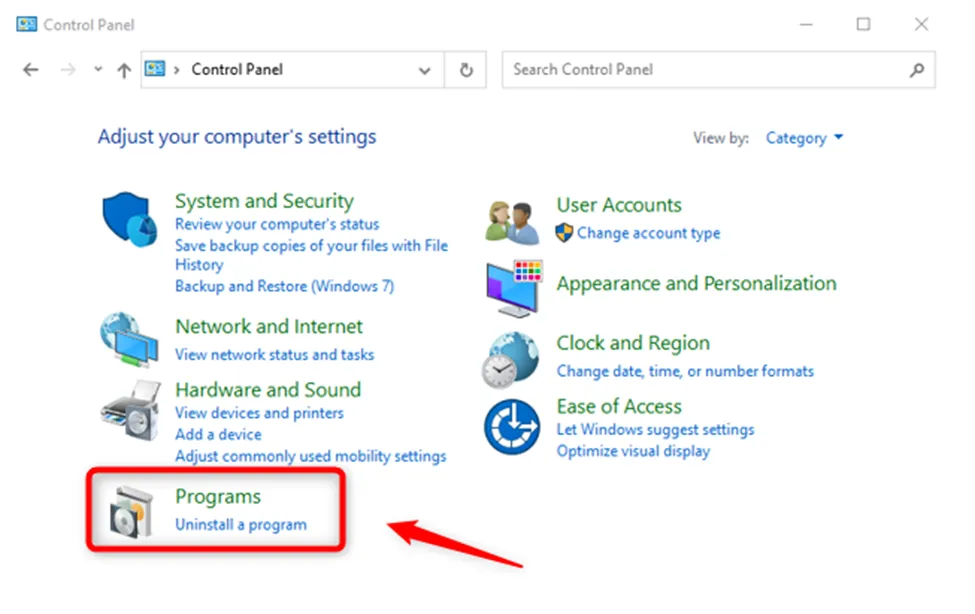975x614 pixels.
Task: Expand the View by Category dropdown
Action: point(804,138)
